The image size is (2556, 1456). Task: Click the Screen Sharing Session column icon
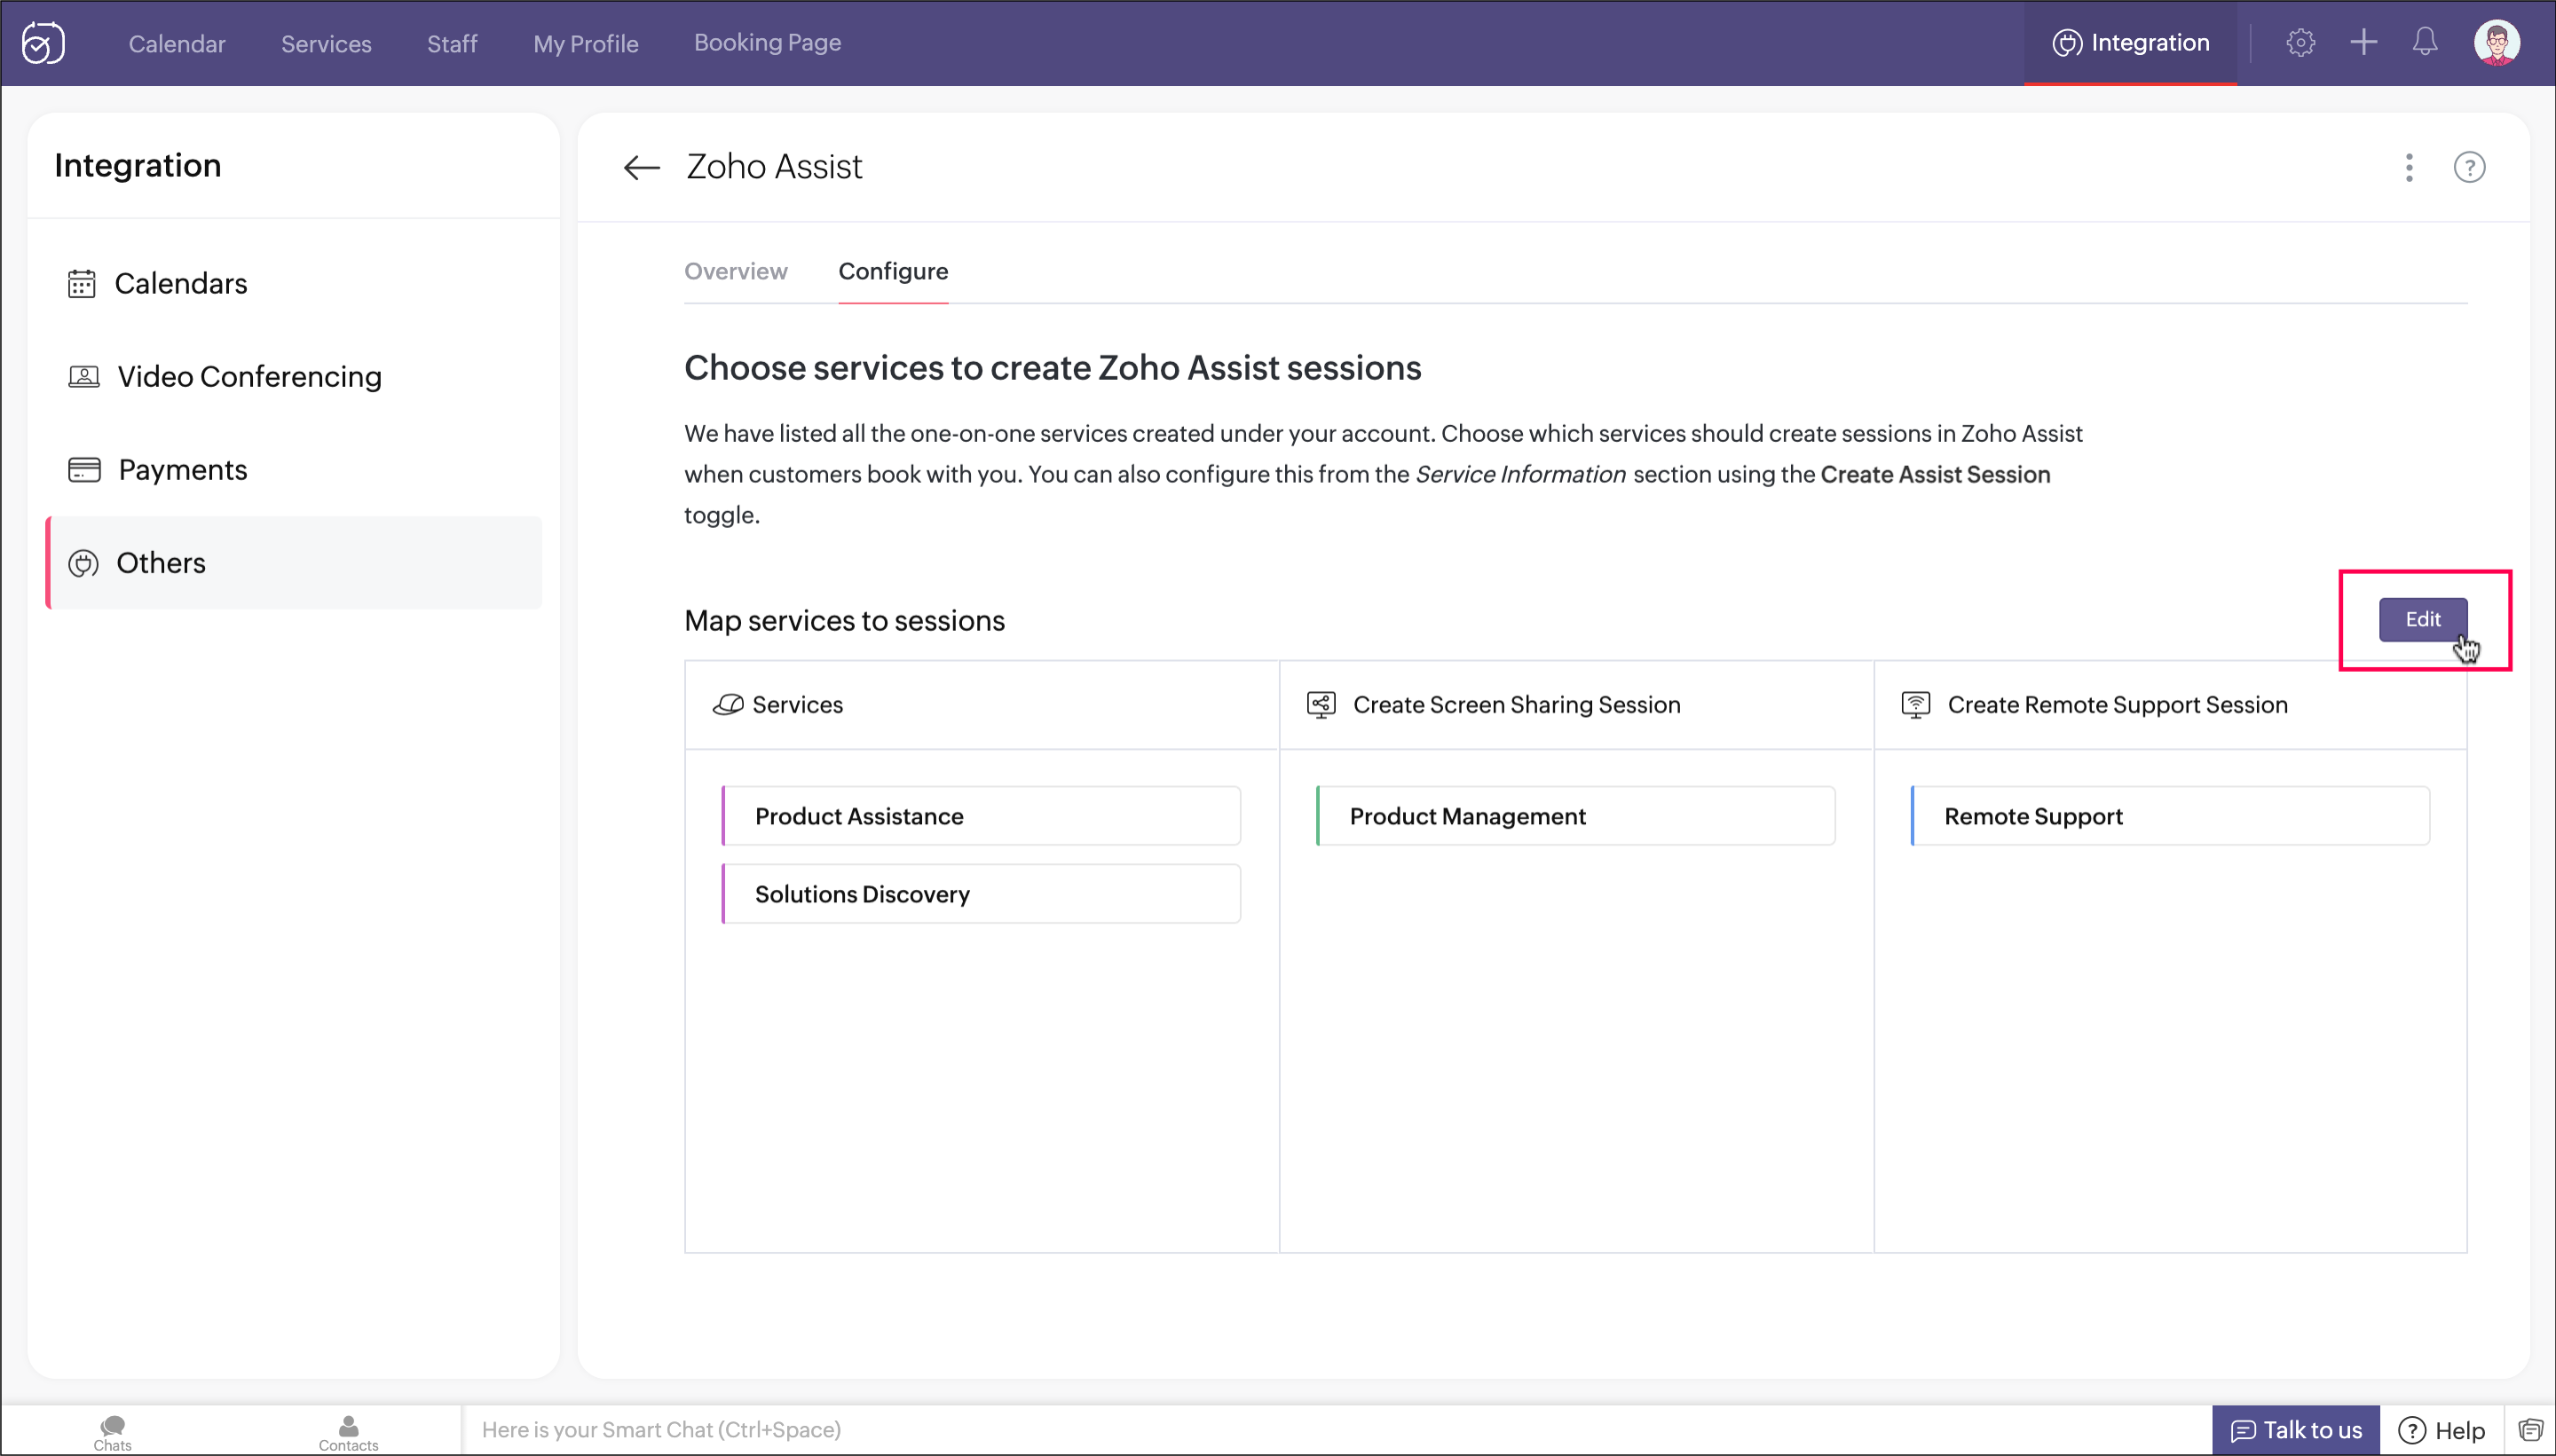coord(1321,705)
